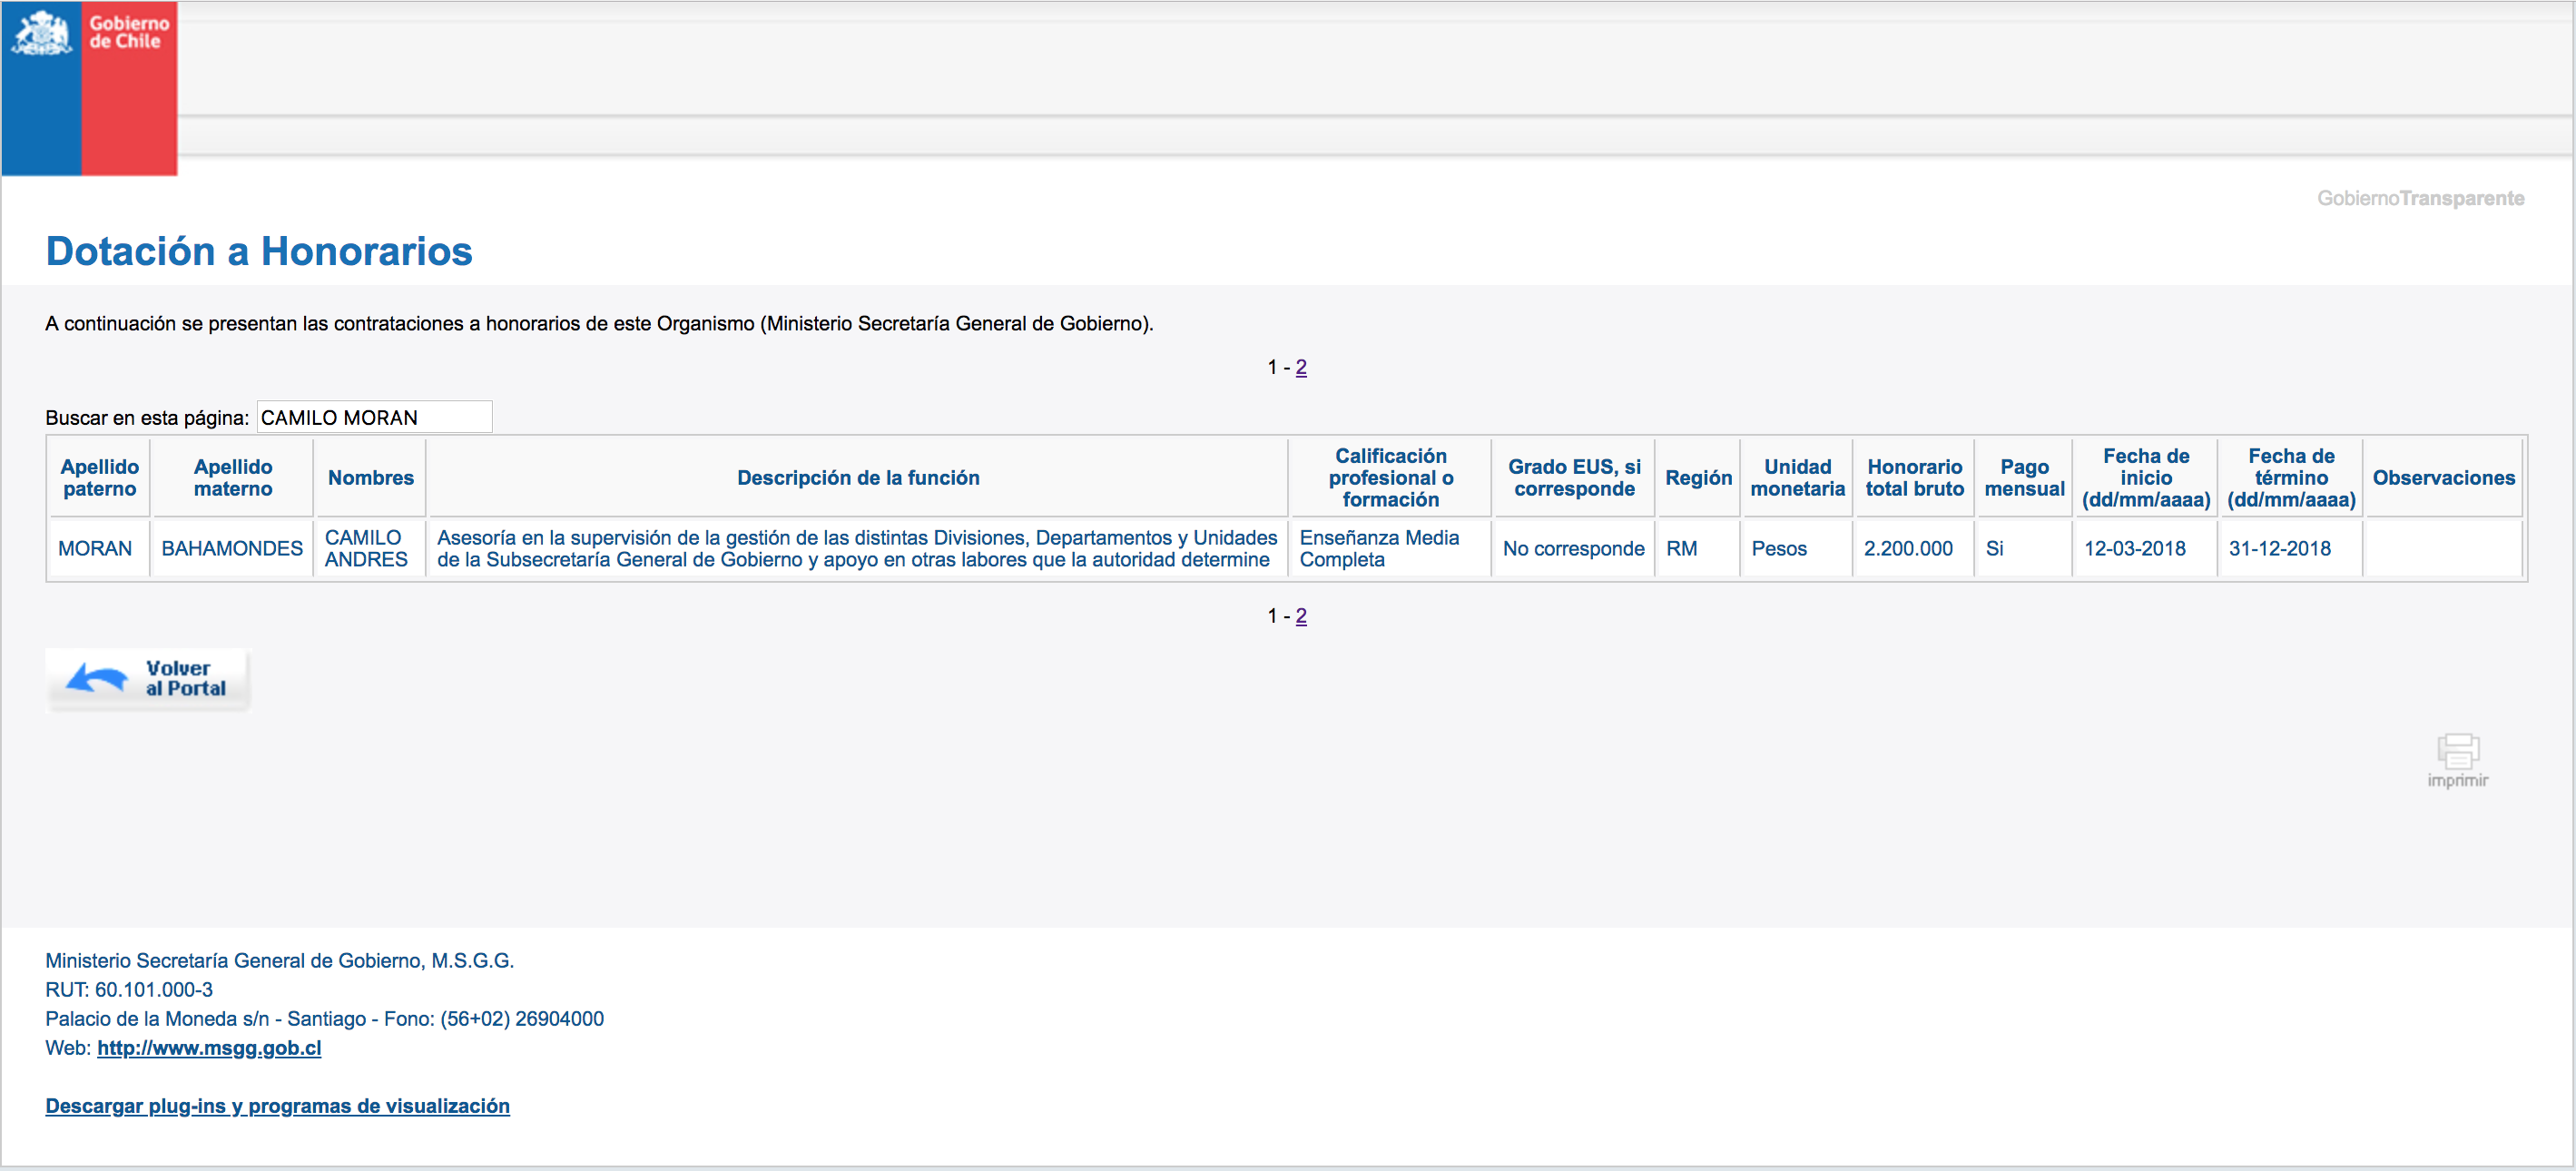Open the www.msgg.gob.cl website link
The image size is (2576, 1171).
[x=209, y=1048]
